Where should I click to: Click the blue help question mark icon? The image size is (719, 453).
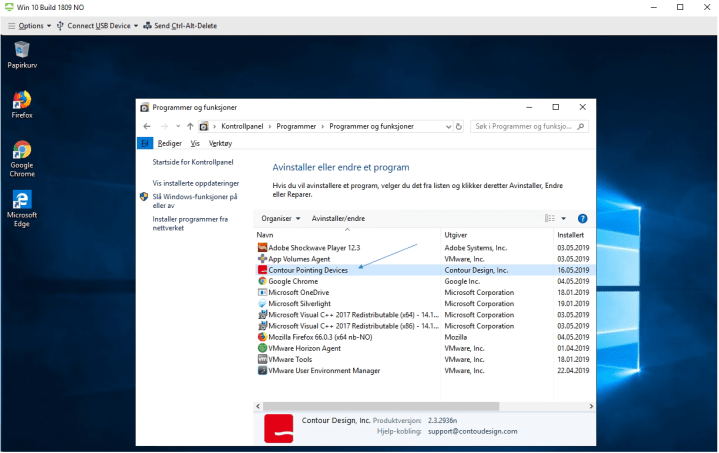coord(582,218)
